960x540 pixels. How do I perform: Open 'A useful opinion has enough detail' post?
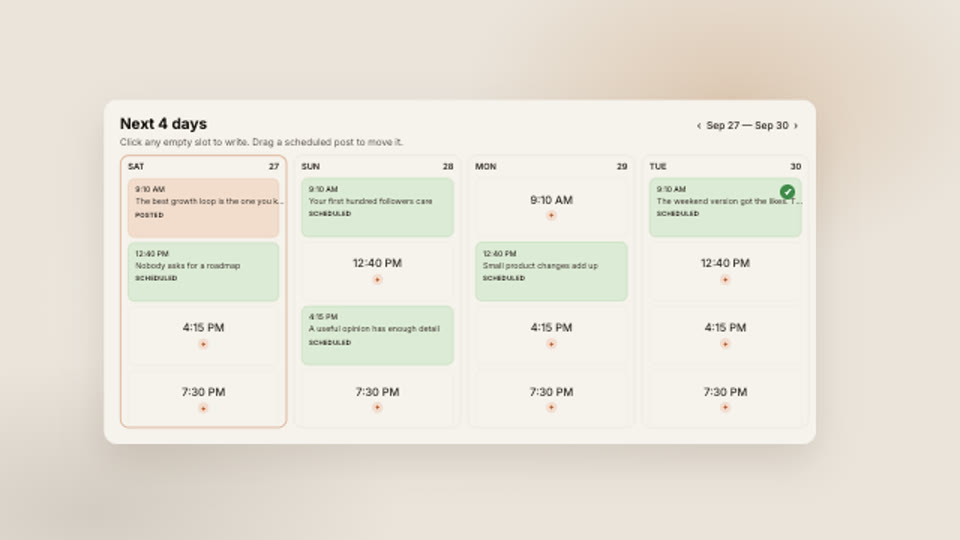377,336
